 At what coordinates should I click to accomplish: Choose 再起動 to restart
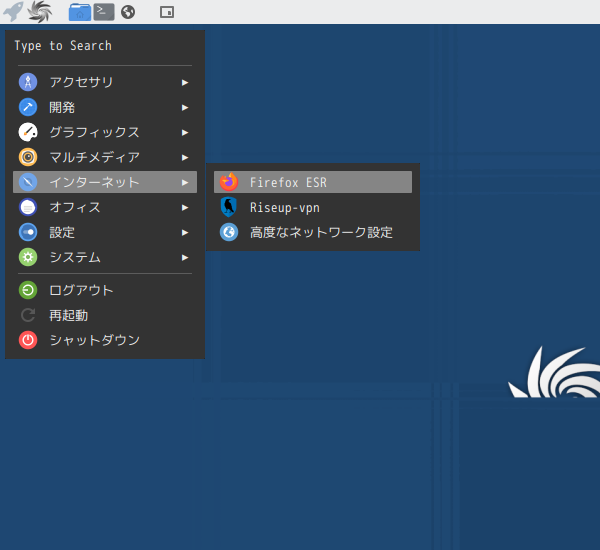(x=105, y=315)
